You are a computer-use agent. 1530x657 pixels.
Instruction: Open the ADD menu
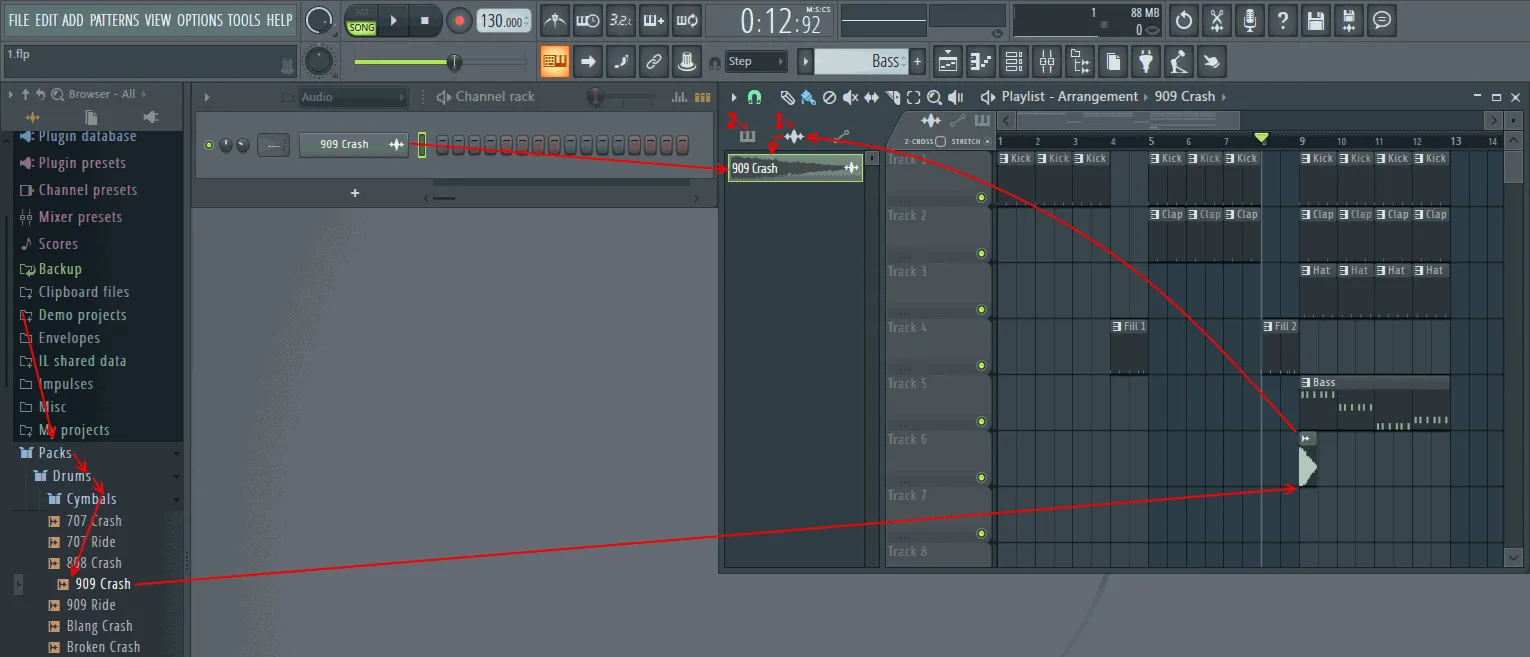pyautogui.click(x=73, y=20)
